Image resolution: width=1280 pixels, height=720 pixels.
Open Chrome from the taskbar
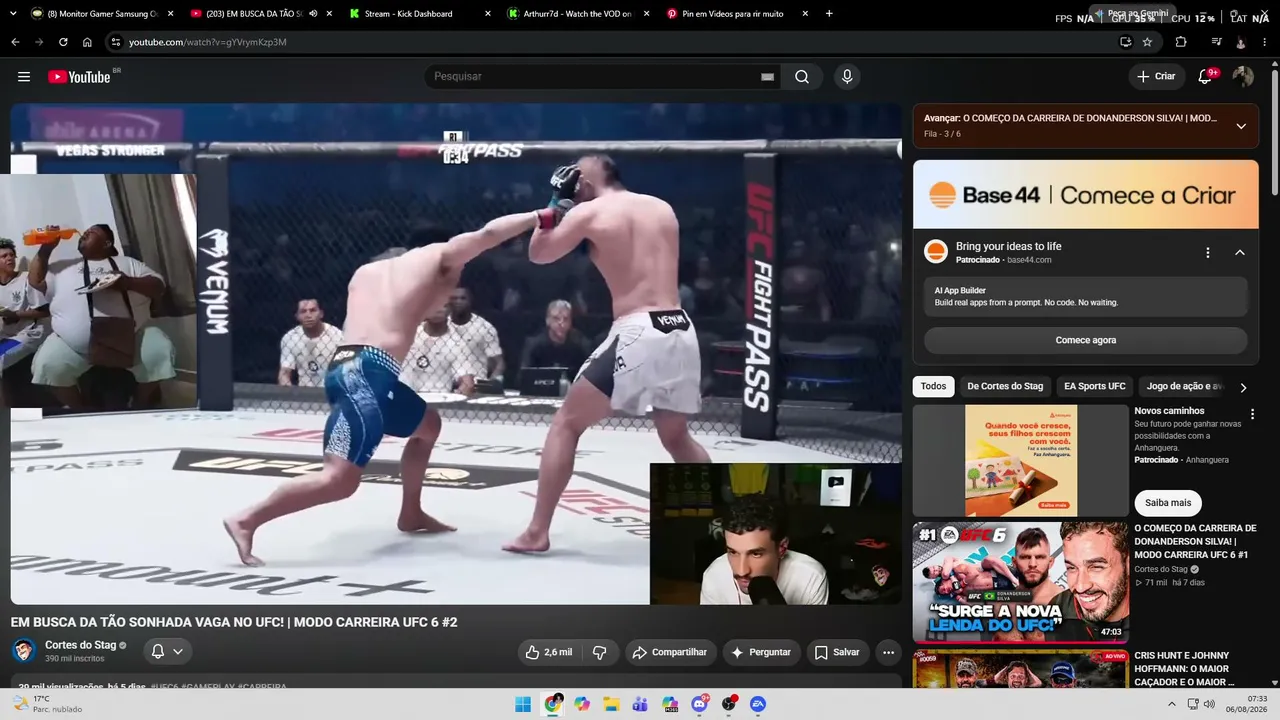pos(553,704)
